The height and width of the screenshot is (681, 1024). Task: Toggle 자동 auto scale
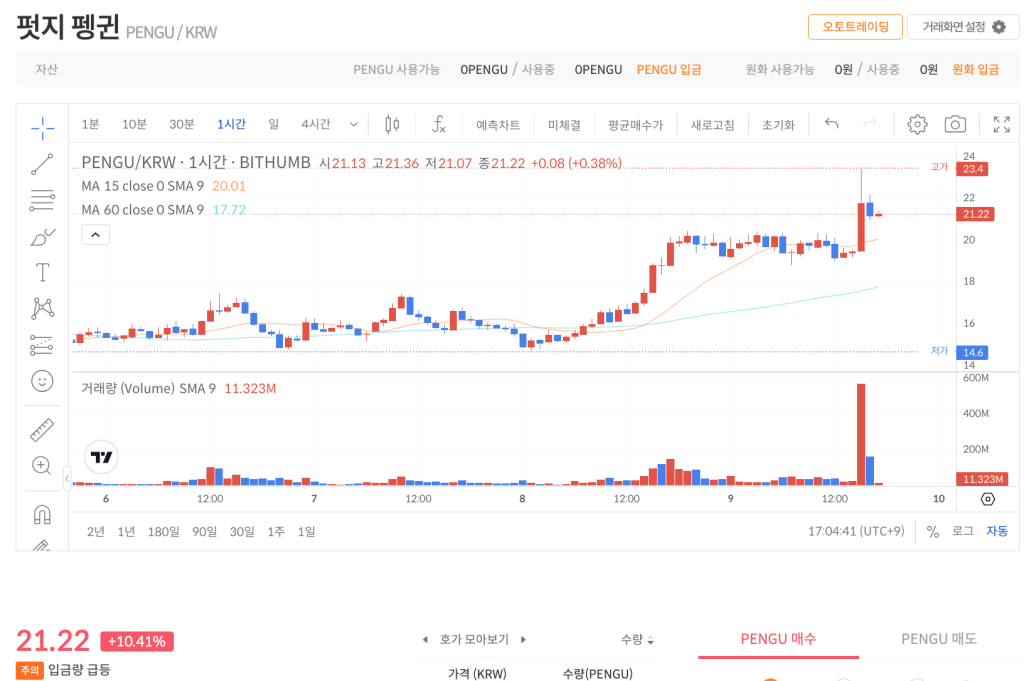point(997,531)
